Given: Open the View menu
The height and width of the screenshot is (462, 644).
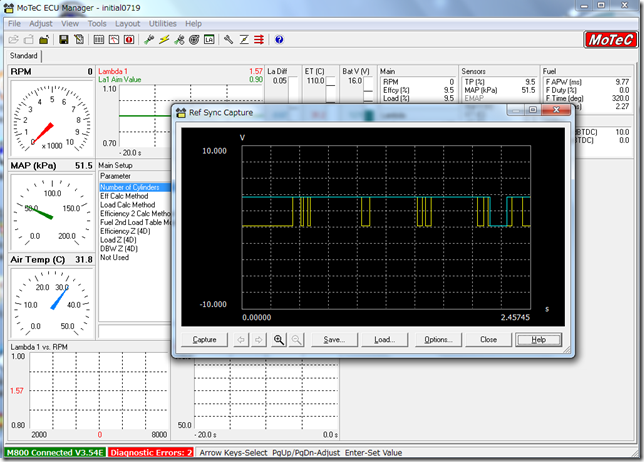Looking at the screenshot, I should (x=70, y=23).
